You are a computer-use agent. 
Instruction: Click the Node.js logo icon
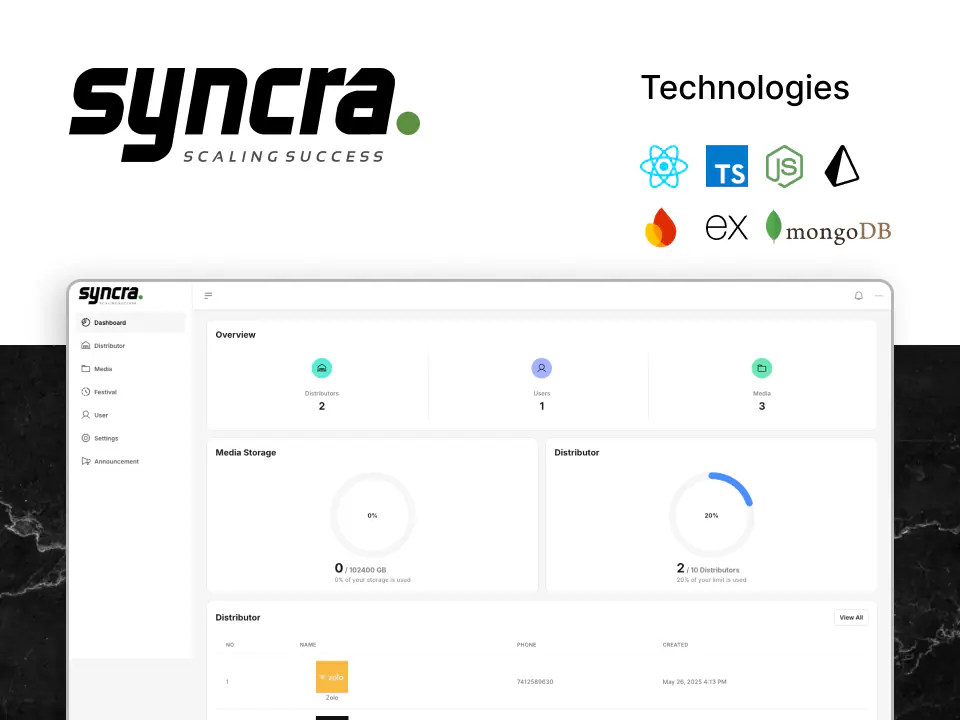(784, 167)
